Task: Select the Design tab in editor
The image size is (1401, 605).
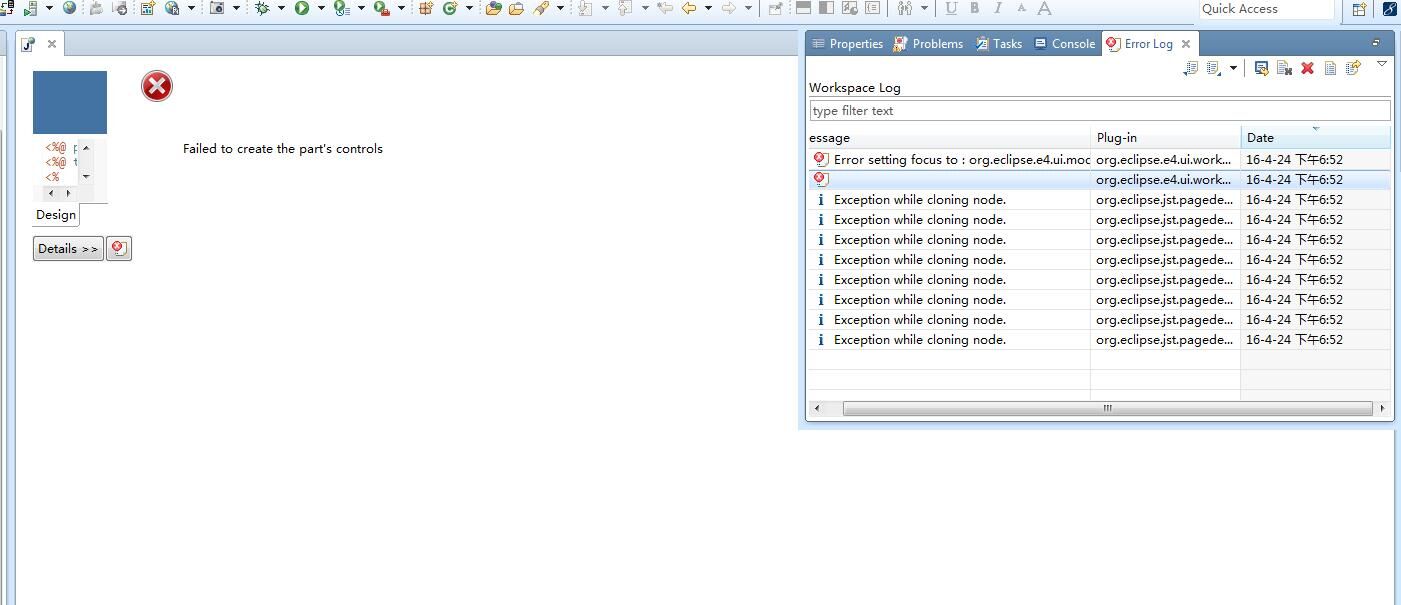Action: click(x=56, y=215)
